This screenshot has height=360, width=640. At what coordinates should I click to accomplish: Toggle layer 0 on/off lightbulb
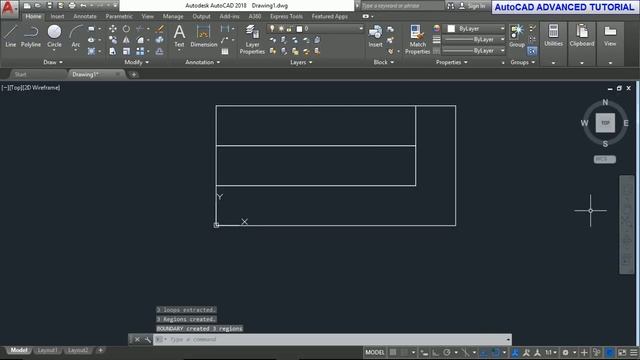point(272,29)
